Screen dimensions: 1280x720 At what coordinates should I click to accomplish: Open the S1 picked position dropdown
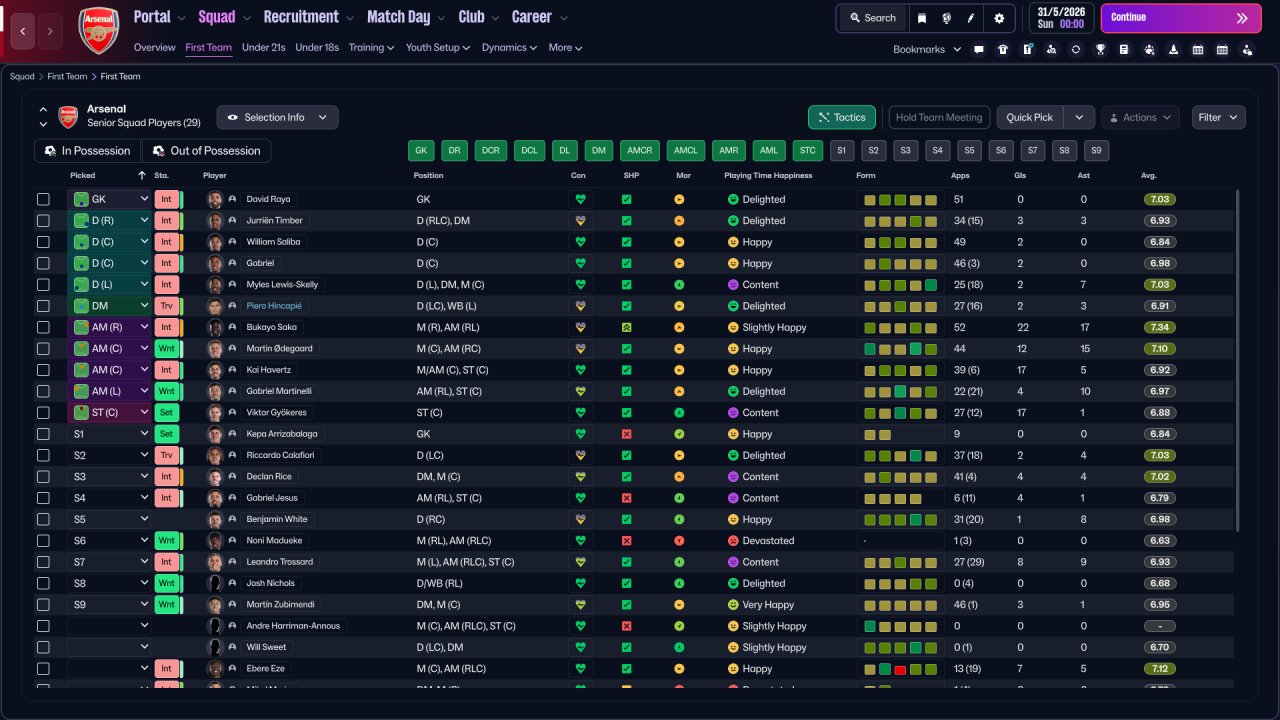pyautogui.click(x=109, y=434)
